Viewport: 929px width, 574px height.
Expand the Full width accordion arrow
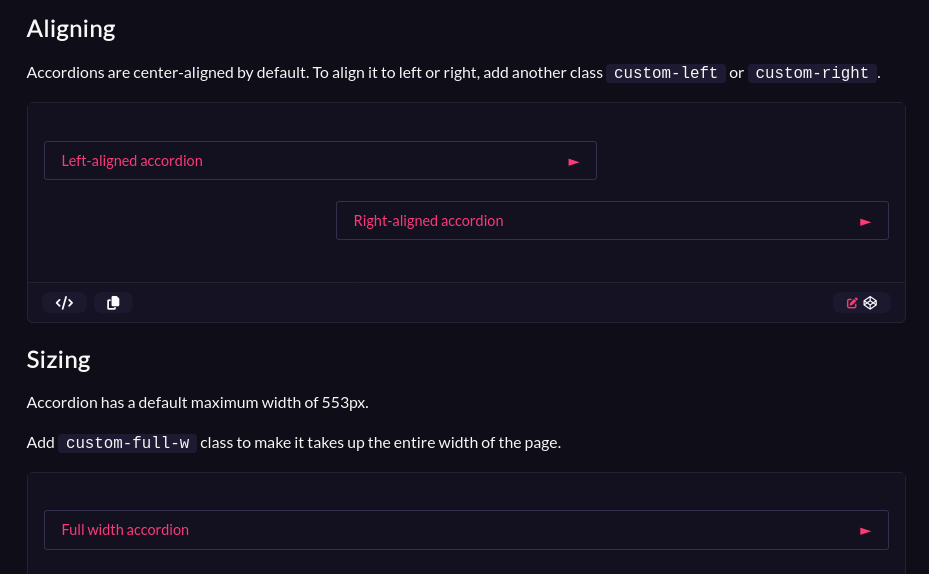pos(865,531)
